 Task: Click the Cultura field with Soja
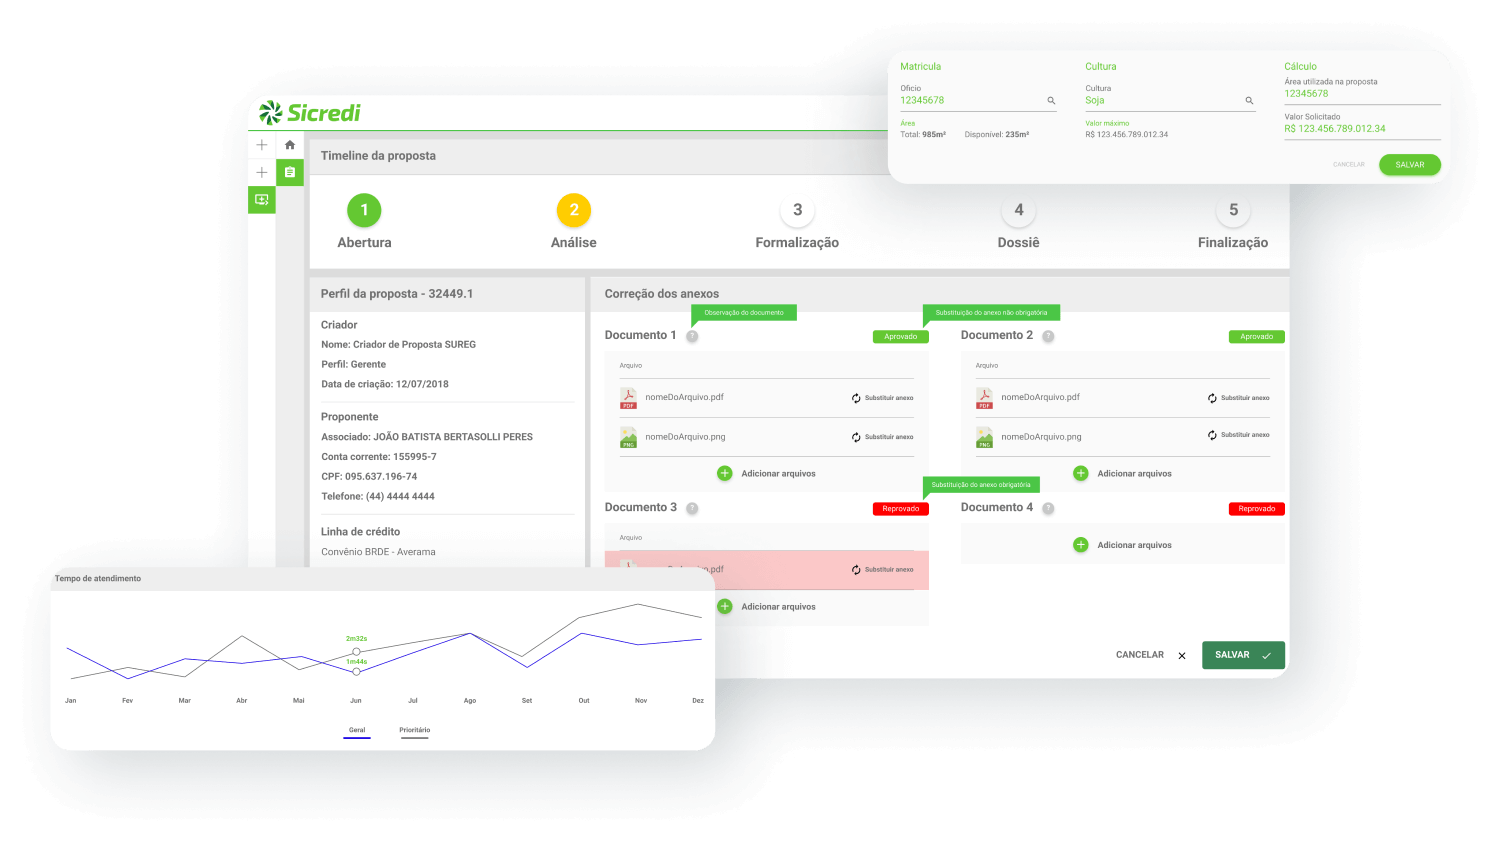coord(1170,101)
